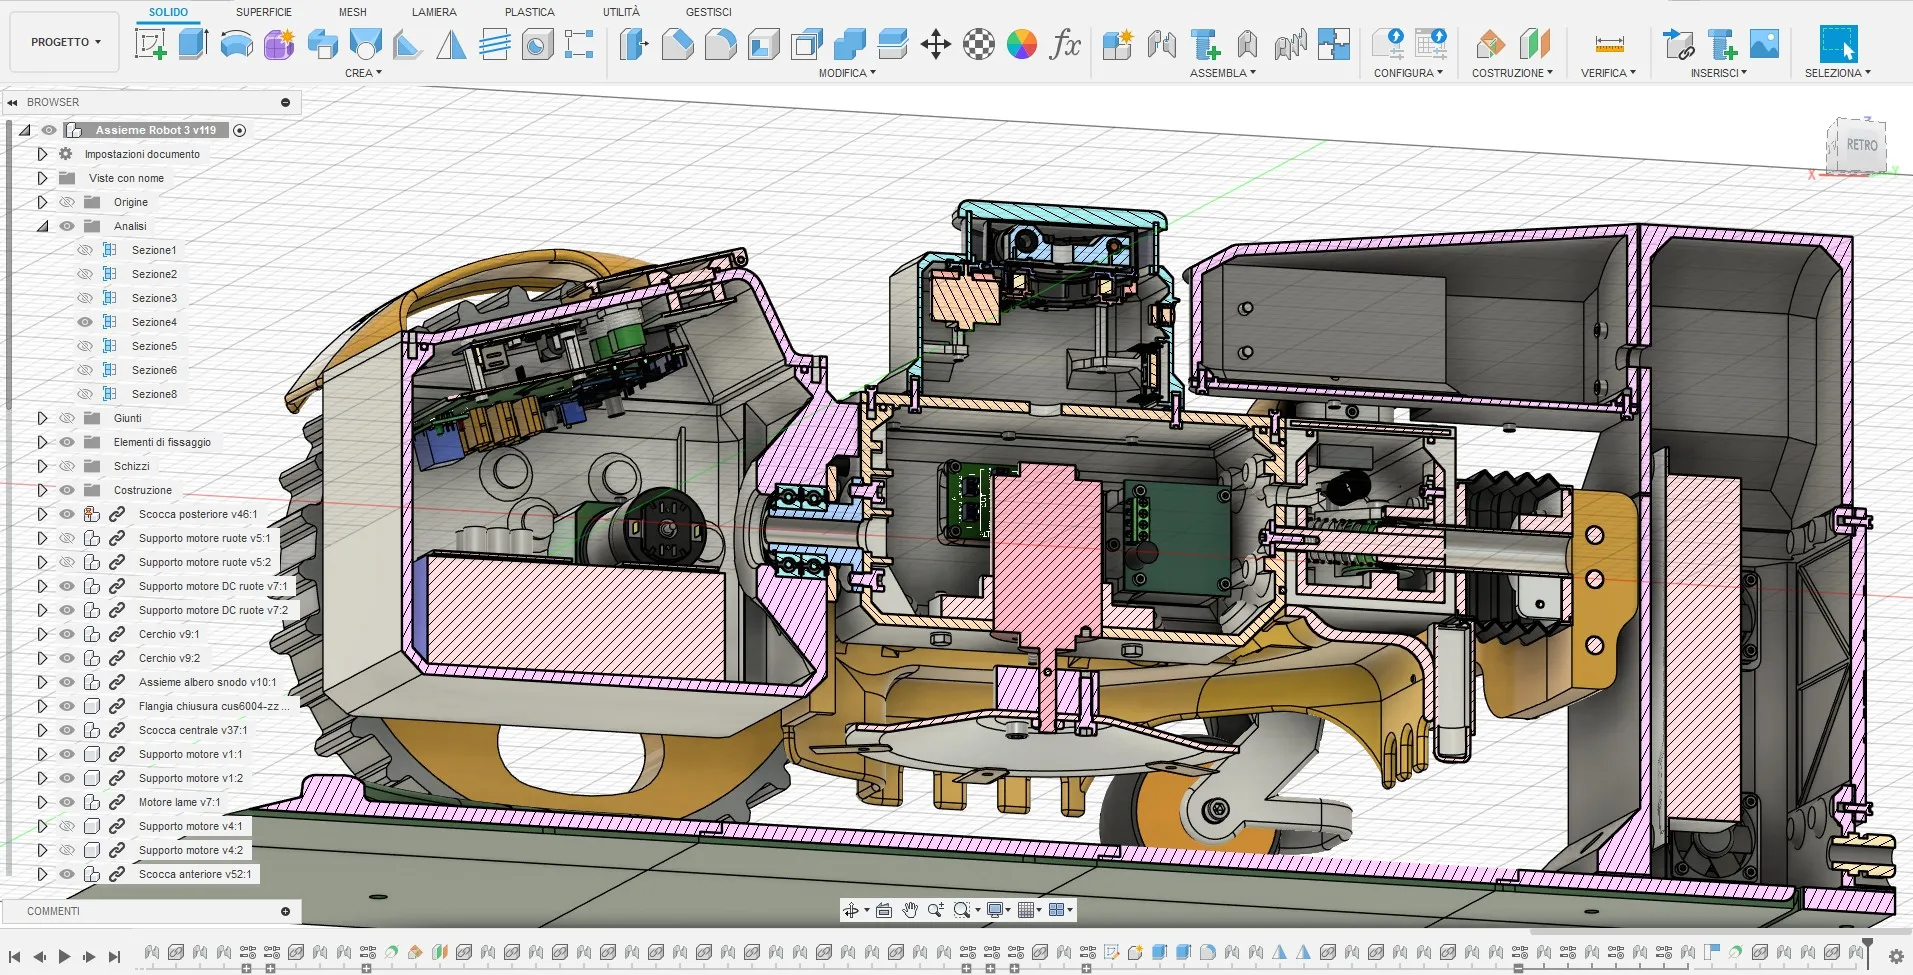Activate the Move/Copy four-arrow tool
Image resolution: width=1913 pixels, height=975 pixels.
[935, 44]
